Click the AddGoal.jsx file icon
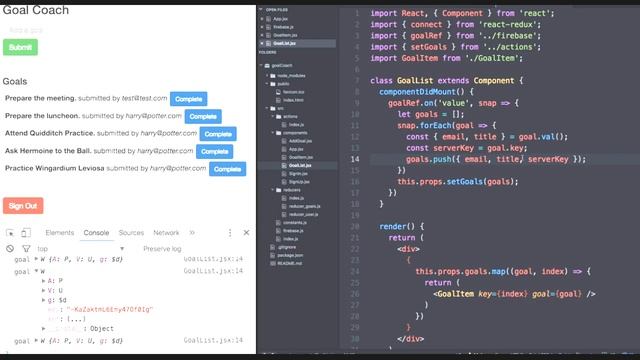This screenshot has width=640, height=360. click(284, 141)
